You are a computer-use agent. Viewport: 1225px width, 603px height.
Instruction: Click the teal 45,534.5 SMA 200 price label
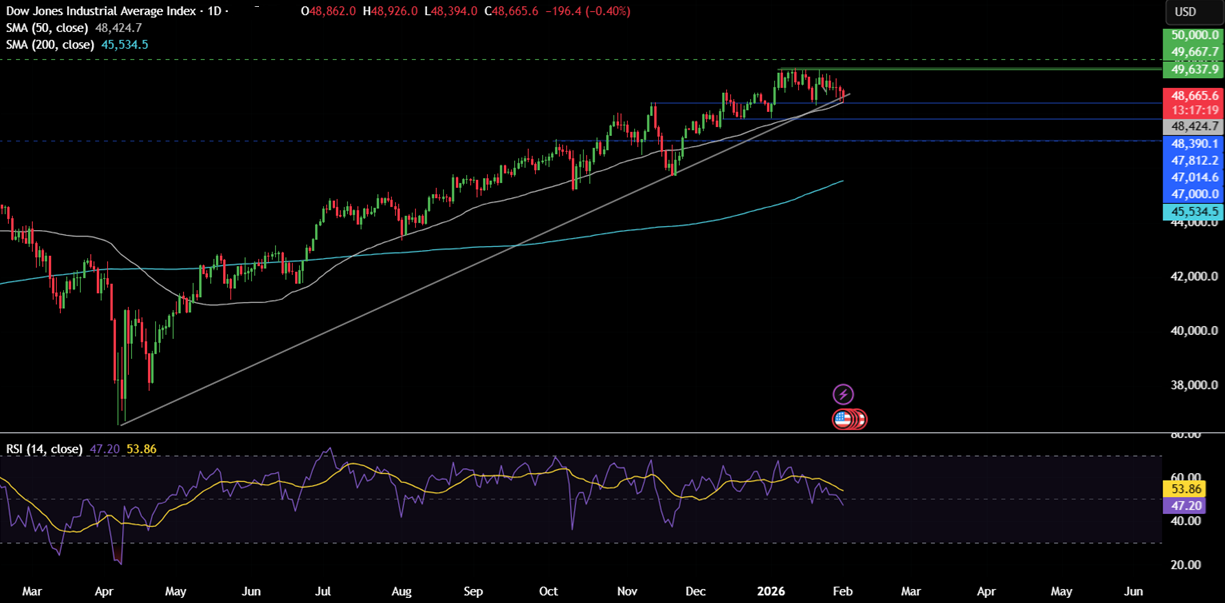[x=1192, y=211]
